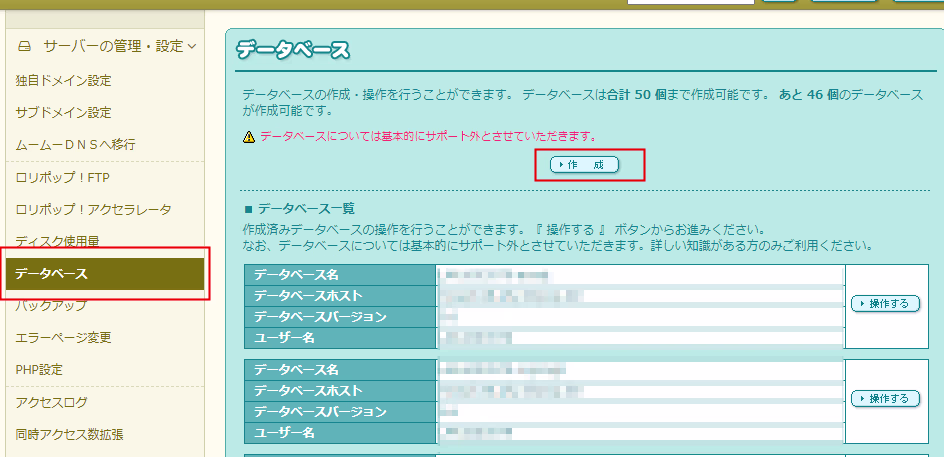This screenshot has height=457, width=944.
Task: Open サブドメイン設定 in the sidebar
Action: pos(63,113)
